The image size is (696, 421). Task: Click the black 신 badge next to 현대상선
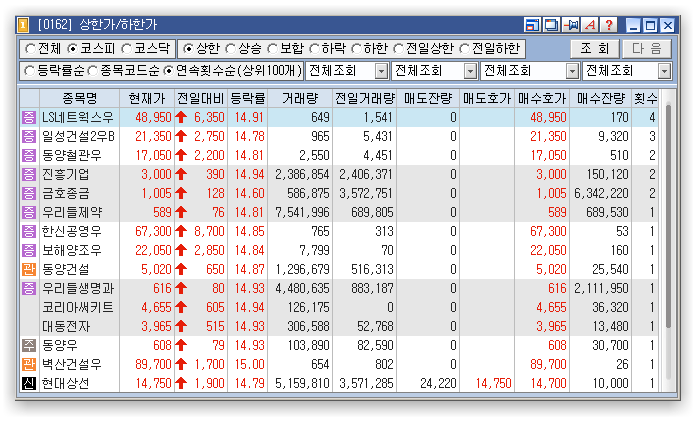[x=29, y=383]
